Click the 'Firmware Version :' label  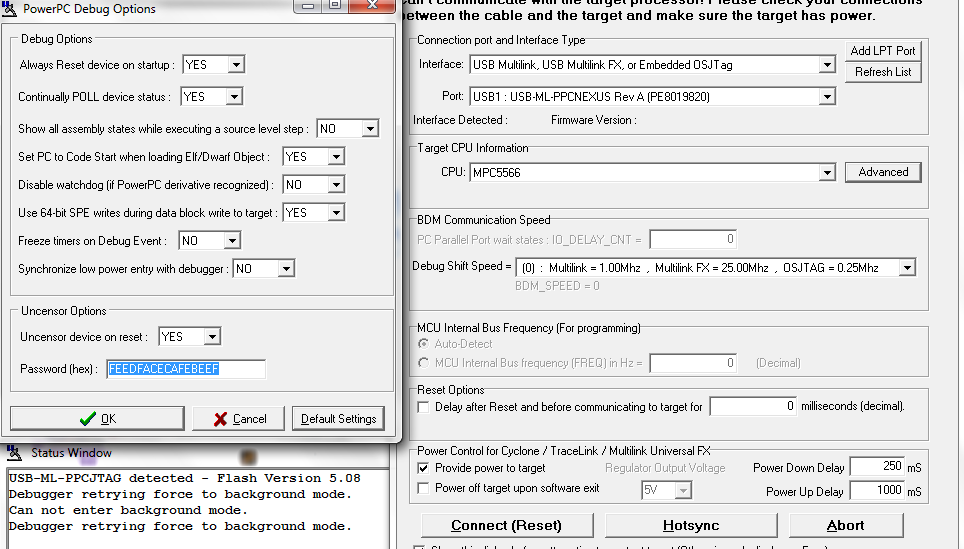(593, 120)
